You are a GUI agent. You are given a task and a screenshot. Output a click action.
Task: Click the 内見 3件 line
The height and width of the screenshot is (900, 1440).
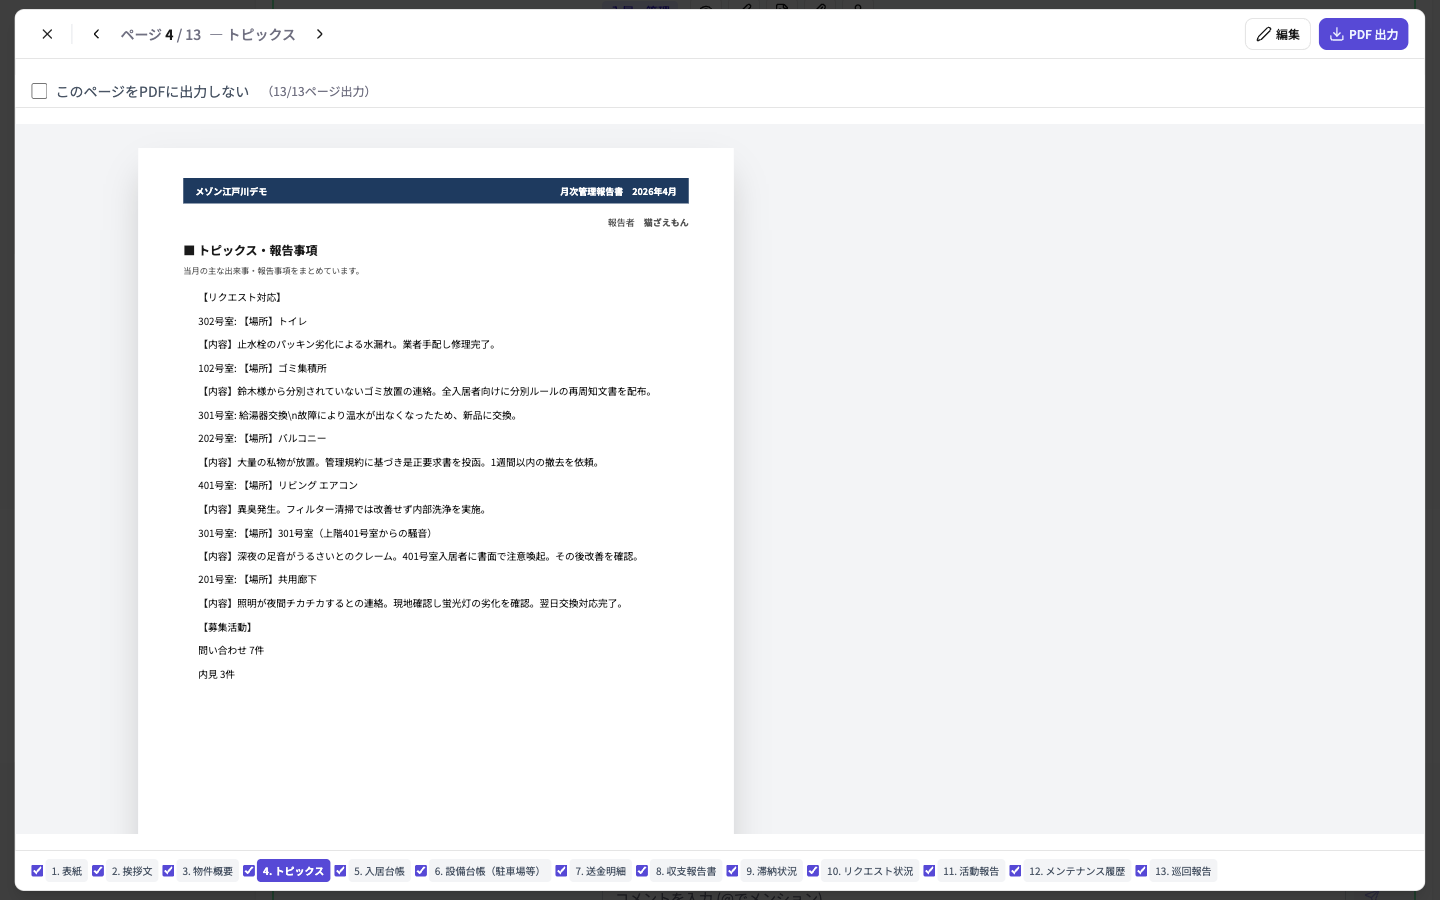(x=216, y=675)
